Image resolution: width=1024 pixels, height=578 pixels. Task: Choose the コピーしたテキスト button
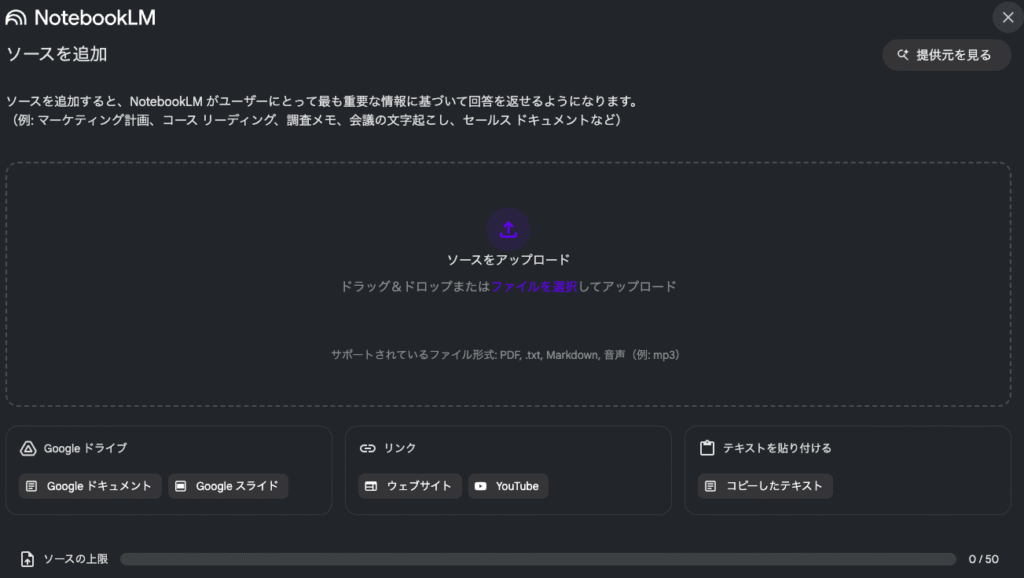(x=765, y=486)
